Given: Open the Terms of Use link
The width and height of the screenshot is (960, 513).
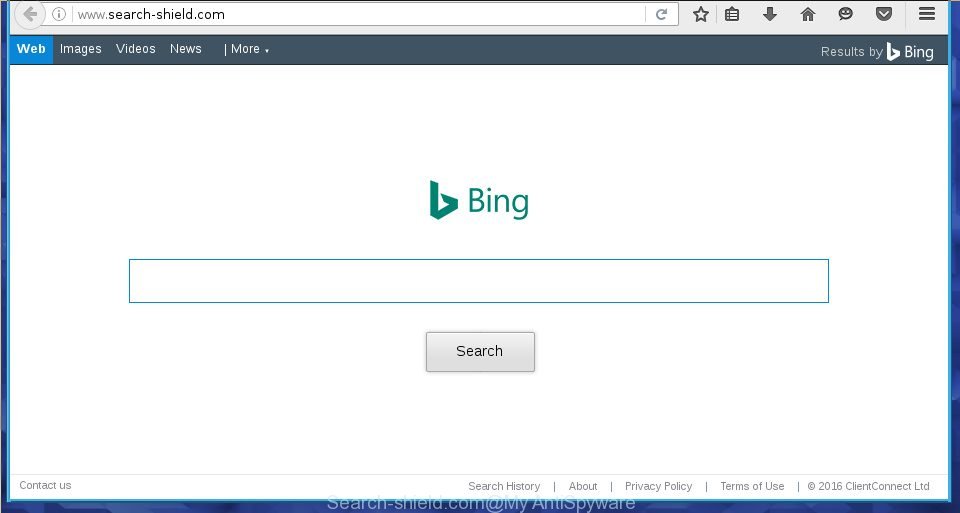Looking at the screenshot, I should tap(752, 486).
